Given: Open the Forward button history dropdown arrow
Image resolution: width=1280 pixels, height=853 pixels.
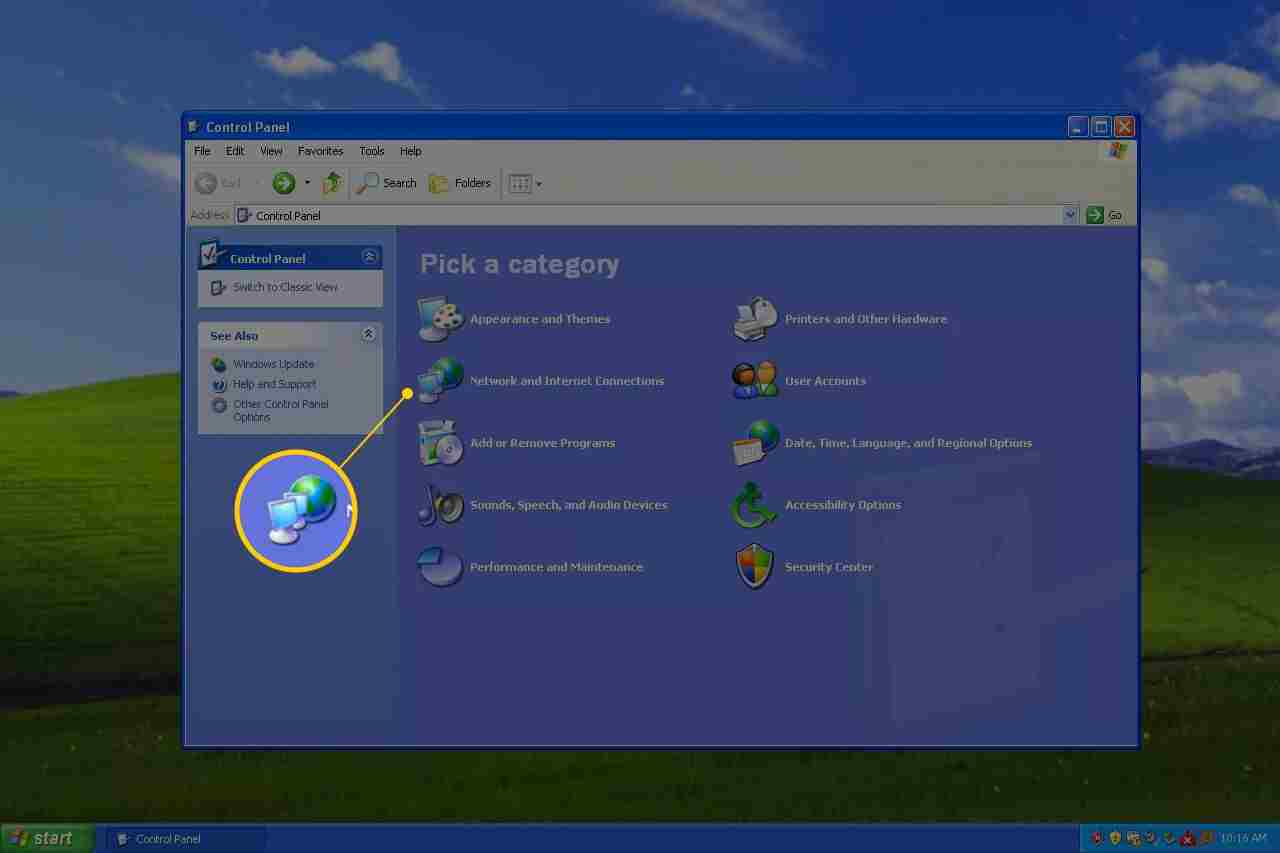Looking at the screenshot, I should point(307,183).
